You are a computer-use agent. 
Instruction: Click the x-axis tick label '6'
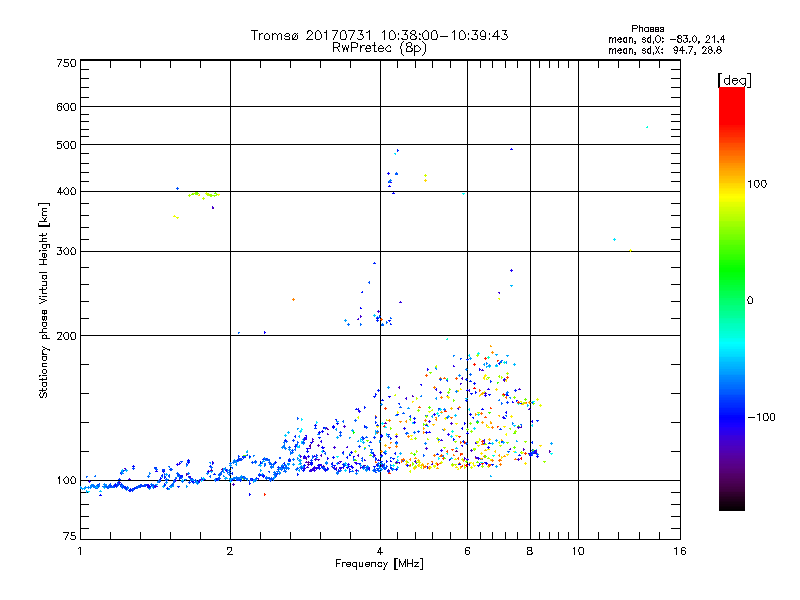coord(467,551)
